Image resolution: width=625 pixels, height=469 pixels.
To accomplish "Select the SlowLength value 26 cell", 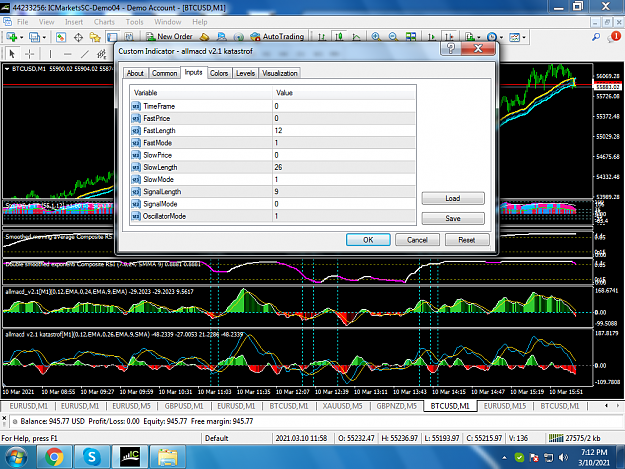I will point(344,167).
